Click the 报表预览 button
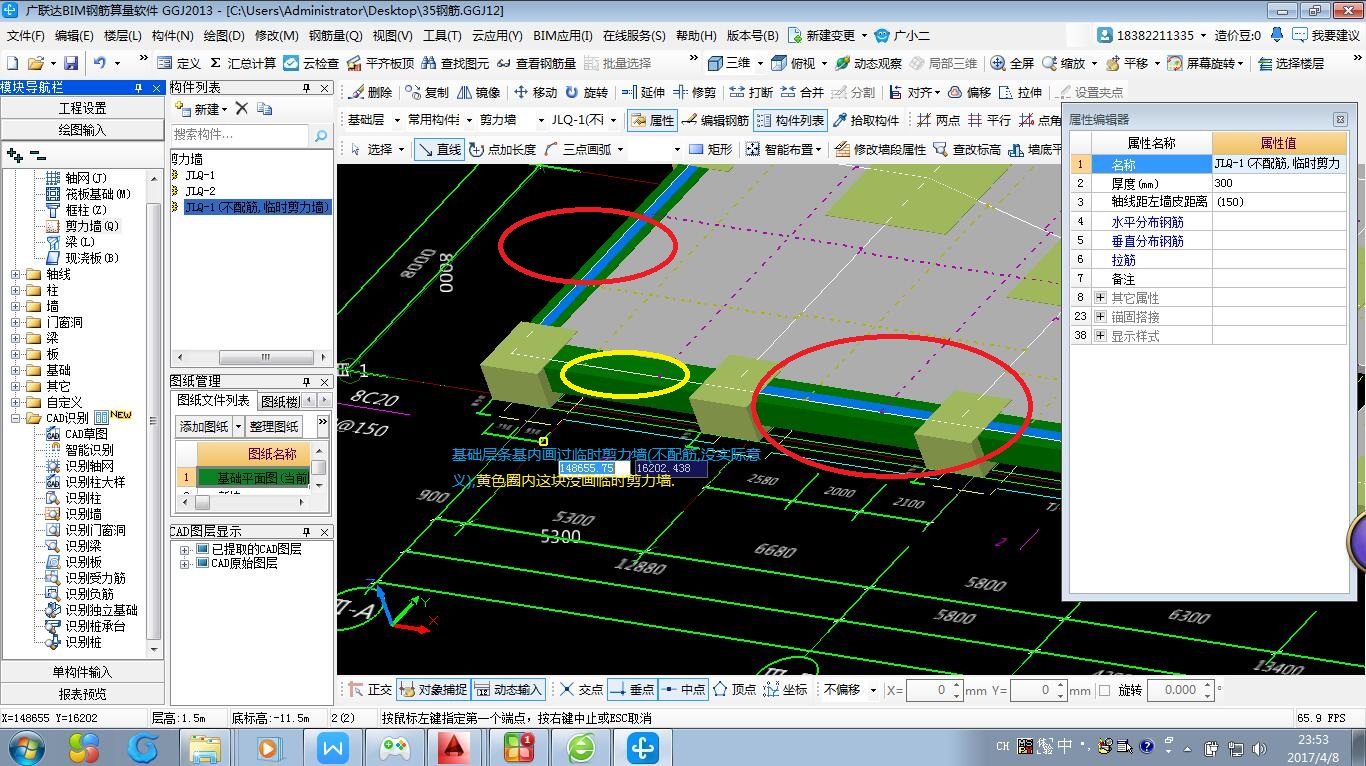This screenshot has height=766, width=1366. [x=82, y=694]
